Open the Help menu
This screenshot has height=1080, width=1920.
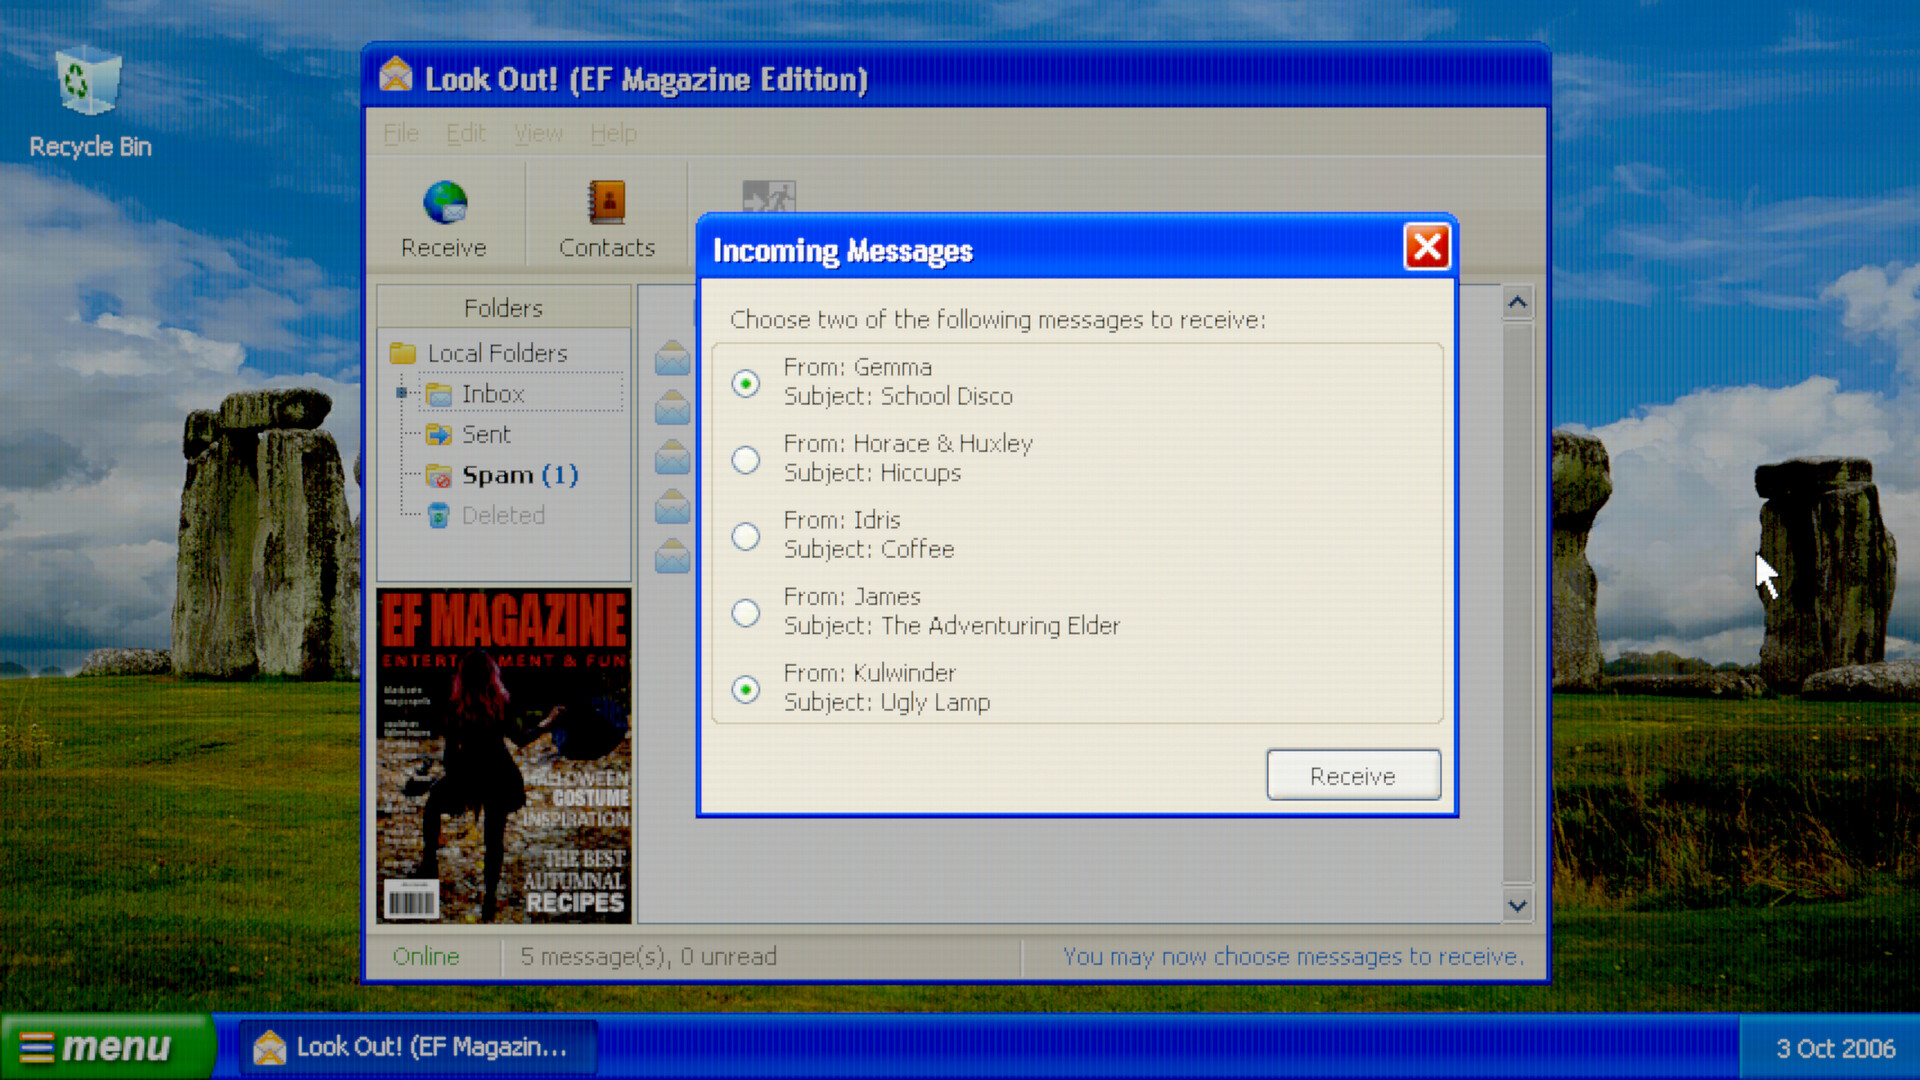click(x=613, y=133)
